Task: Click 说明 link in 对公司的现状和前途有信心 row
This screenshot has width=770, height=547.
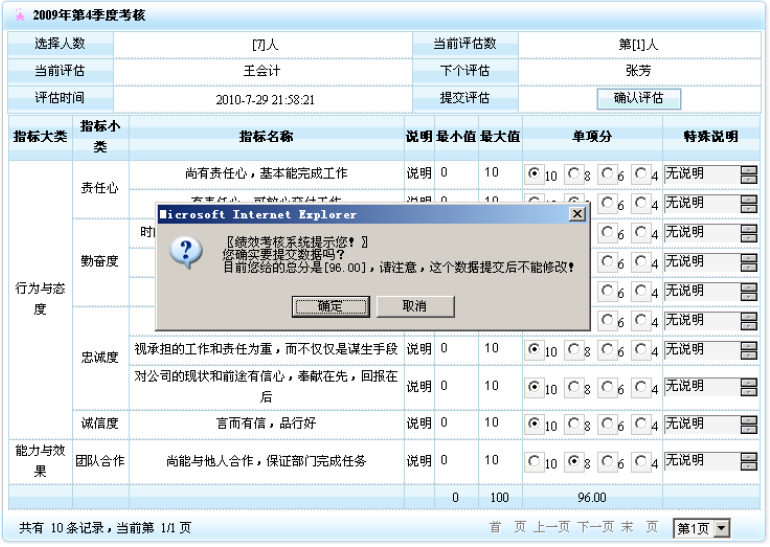Action: coord(419,386)
